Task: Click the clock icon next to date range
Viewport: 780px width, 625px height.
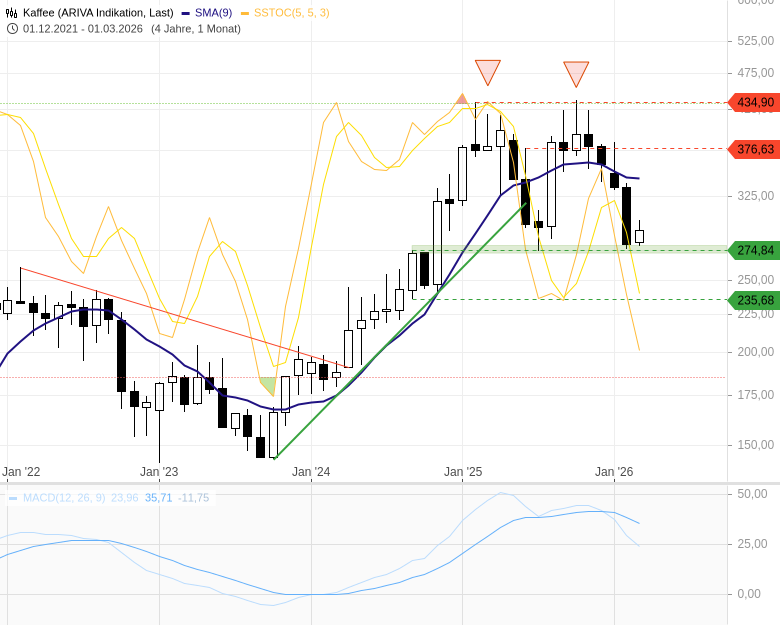Action: coord(12,28)
